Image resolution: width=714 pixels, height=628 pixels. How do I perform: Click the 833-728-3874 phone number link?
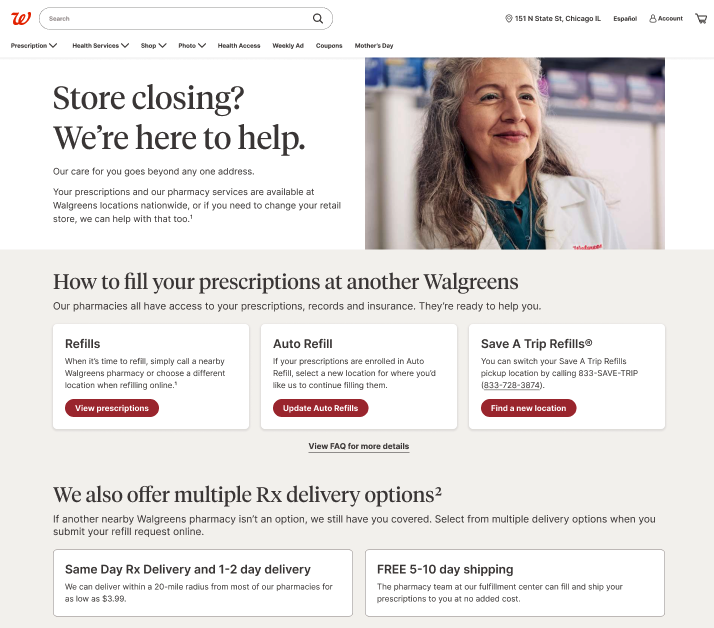pyautogui.click(x=511, y=385)
